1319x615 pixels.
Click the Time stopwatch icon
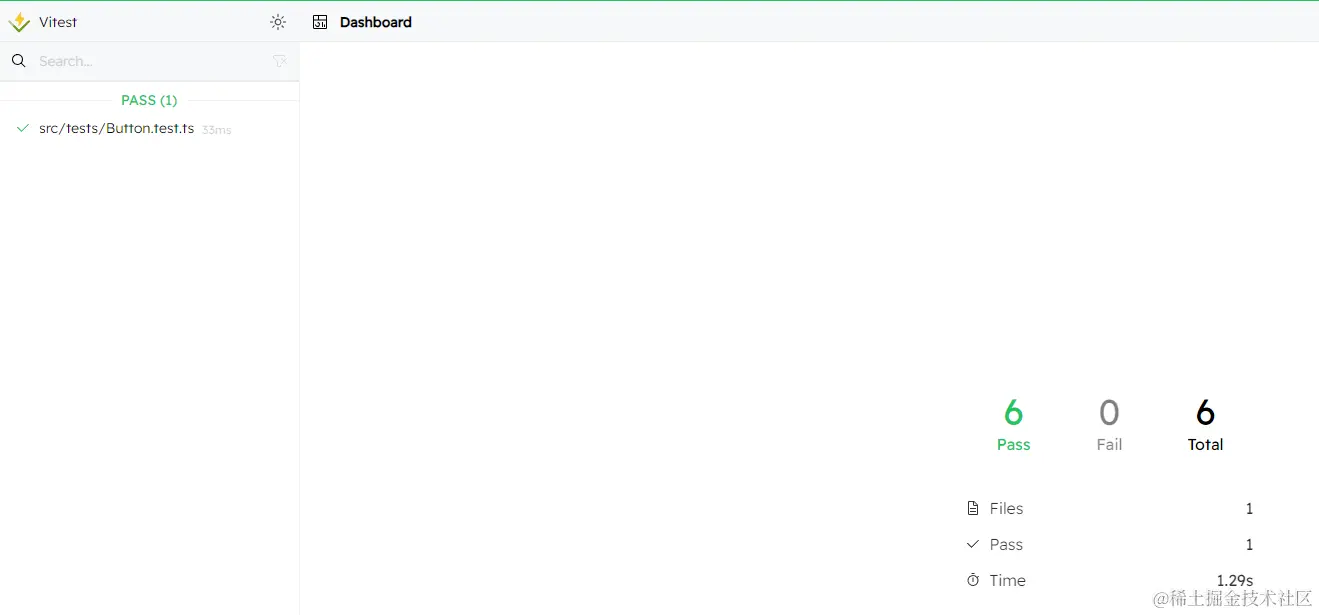click(x=973, y=581)
